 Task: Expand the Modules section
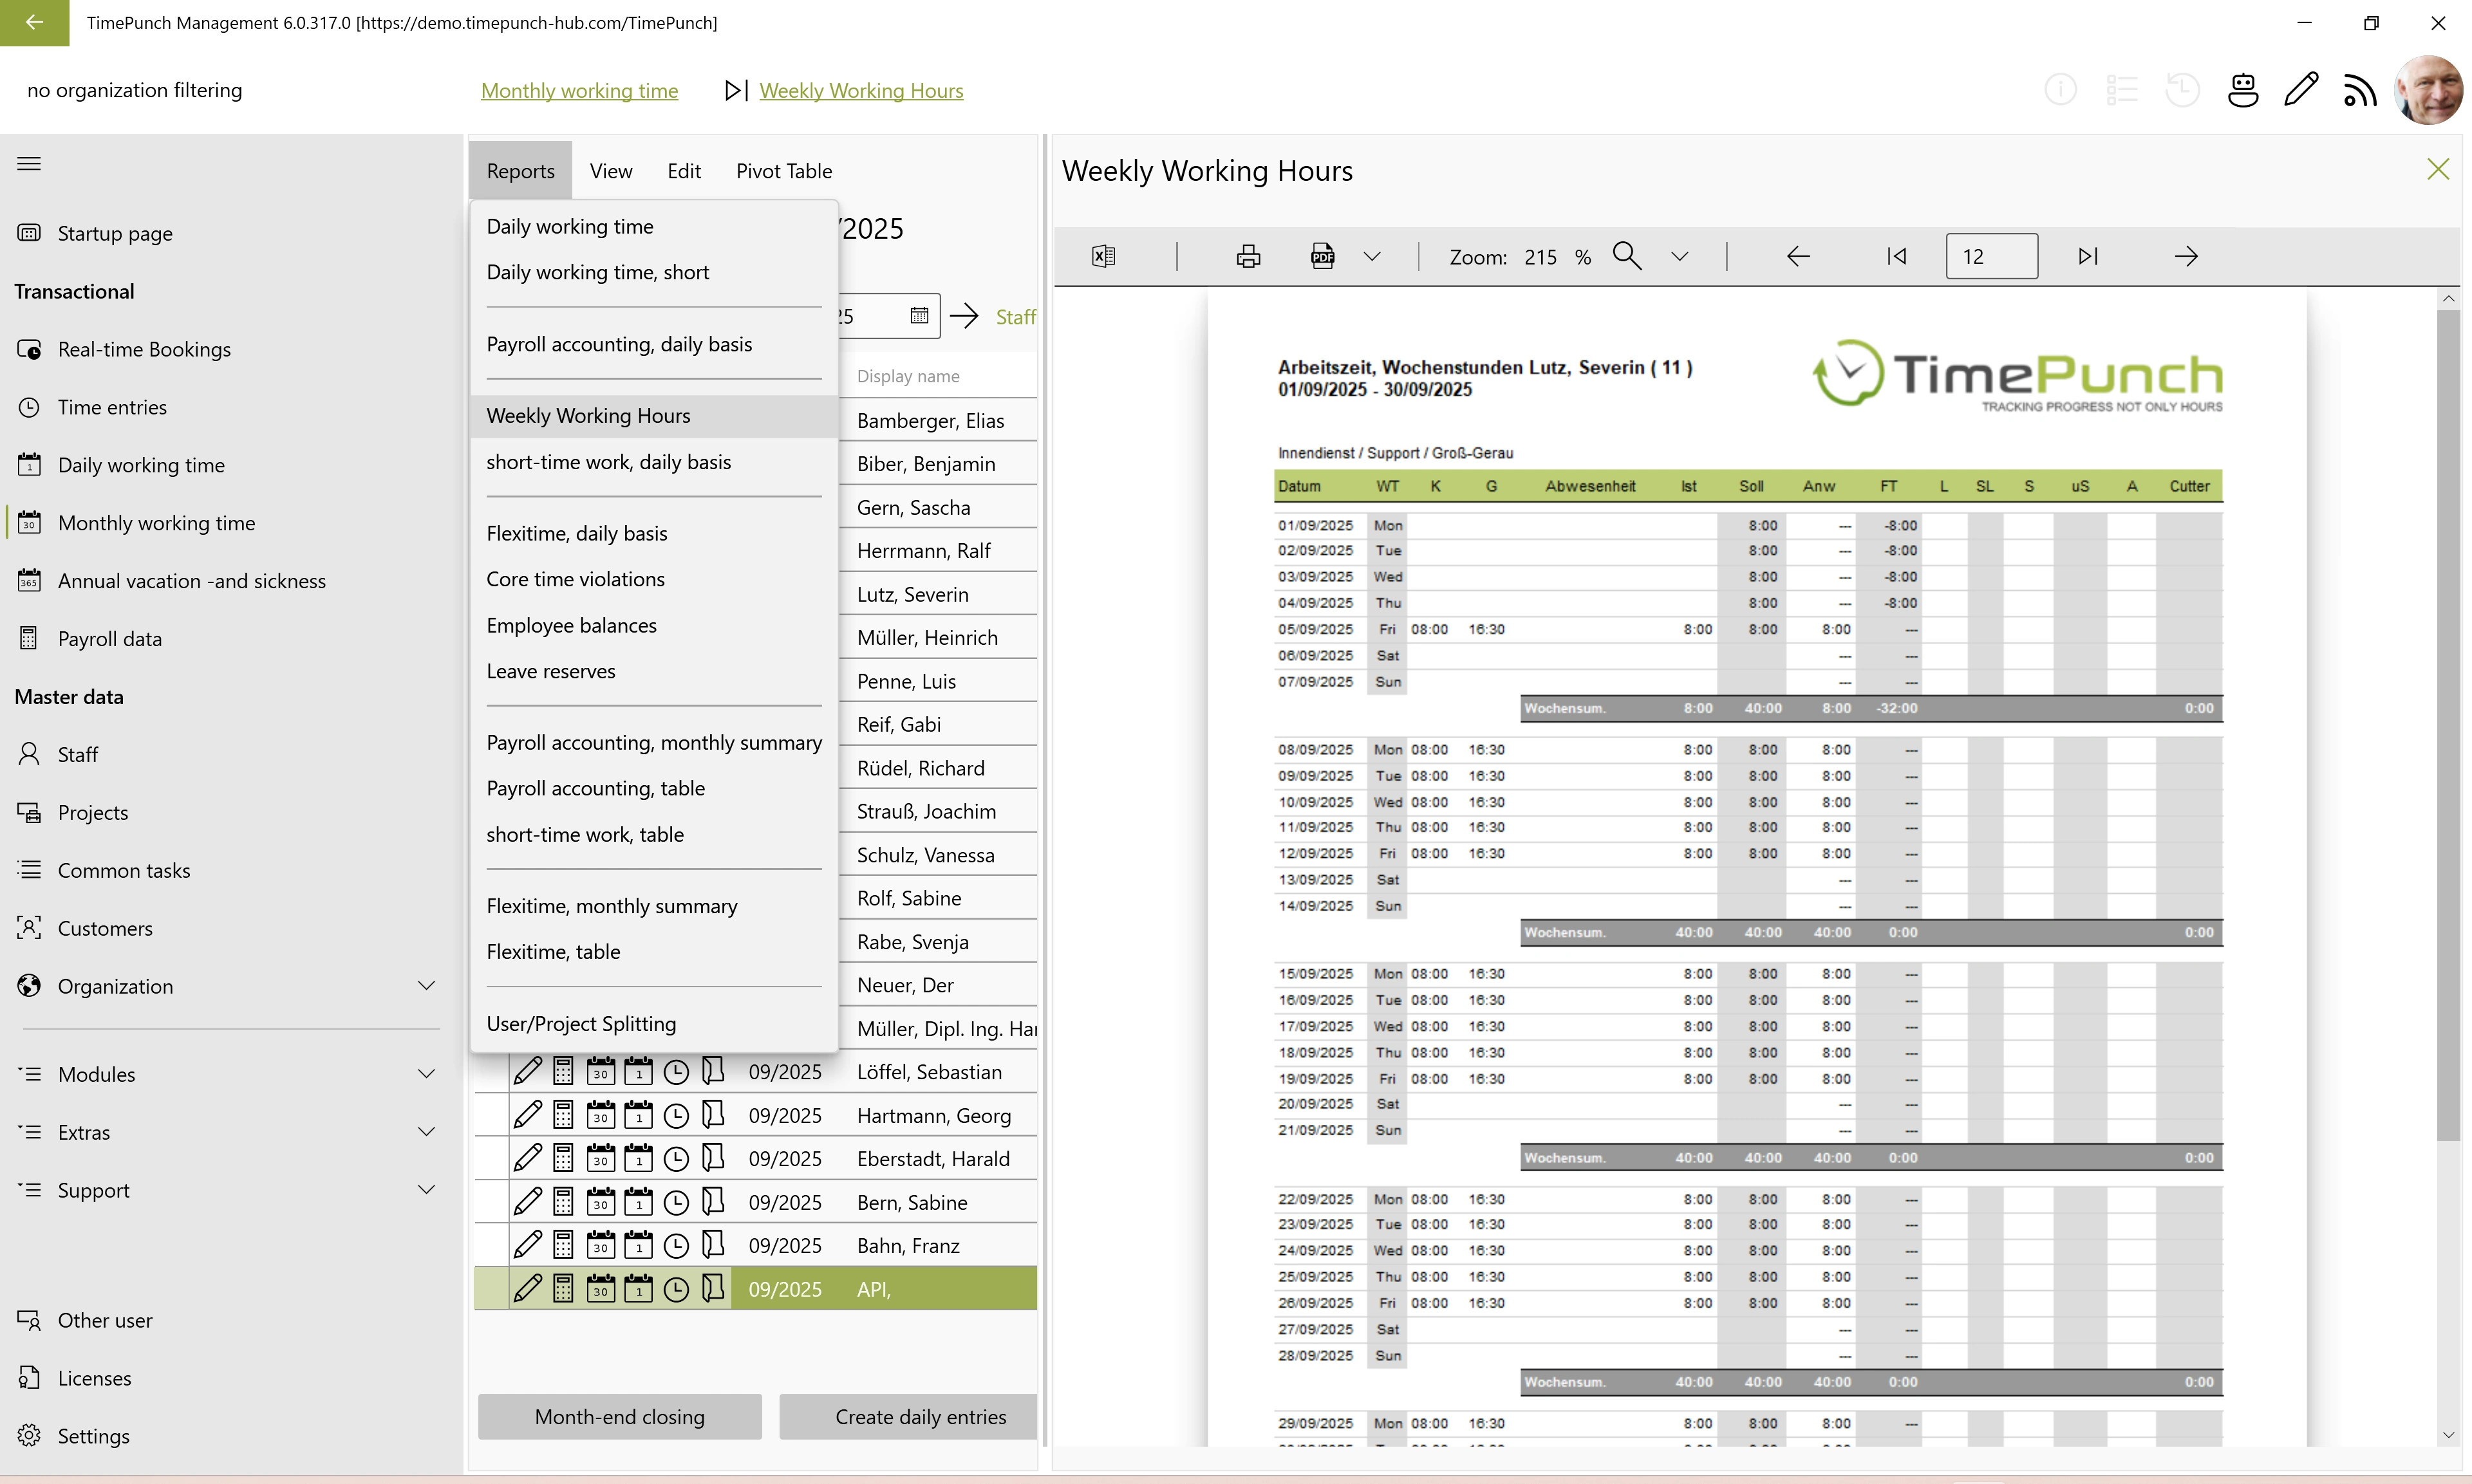[x=426, y=1074]
